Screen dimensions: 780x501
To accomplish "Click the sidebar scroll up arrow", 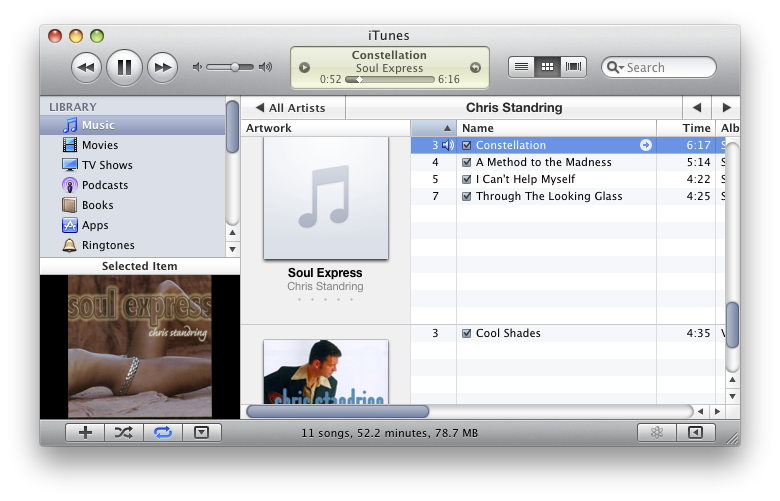I will coord(232,232).
